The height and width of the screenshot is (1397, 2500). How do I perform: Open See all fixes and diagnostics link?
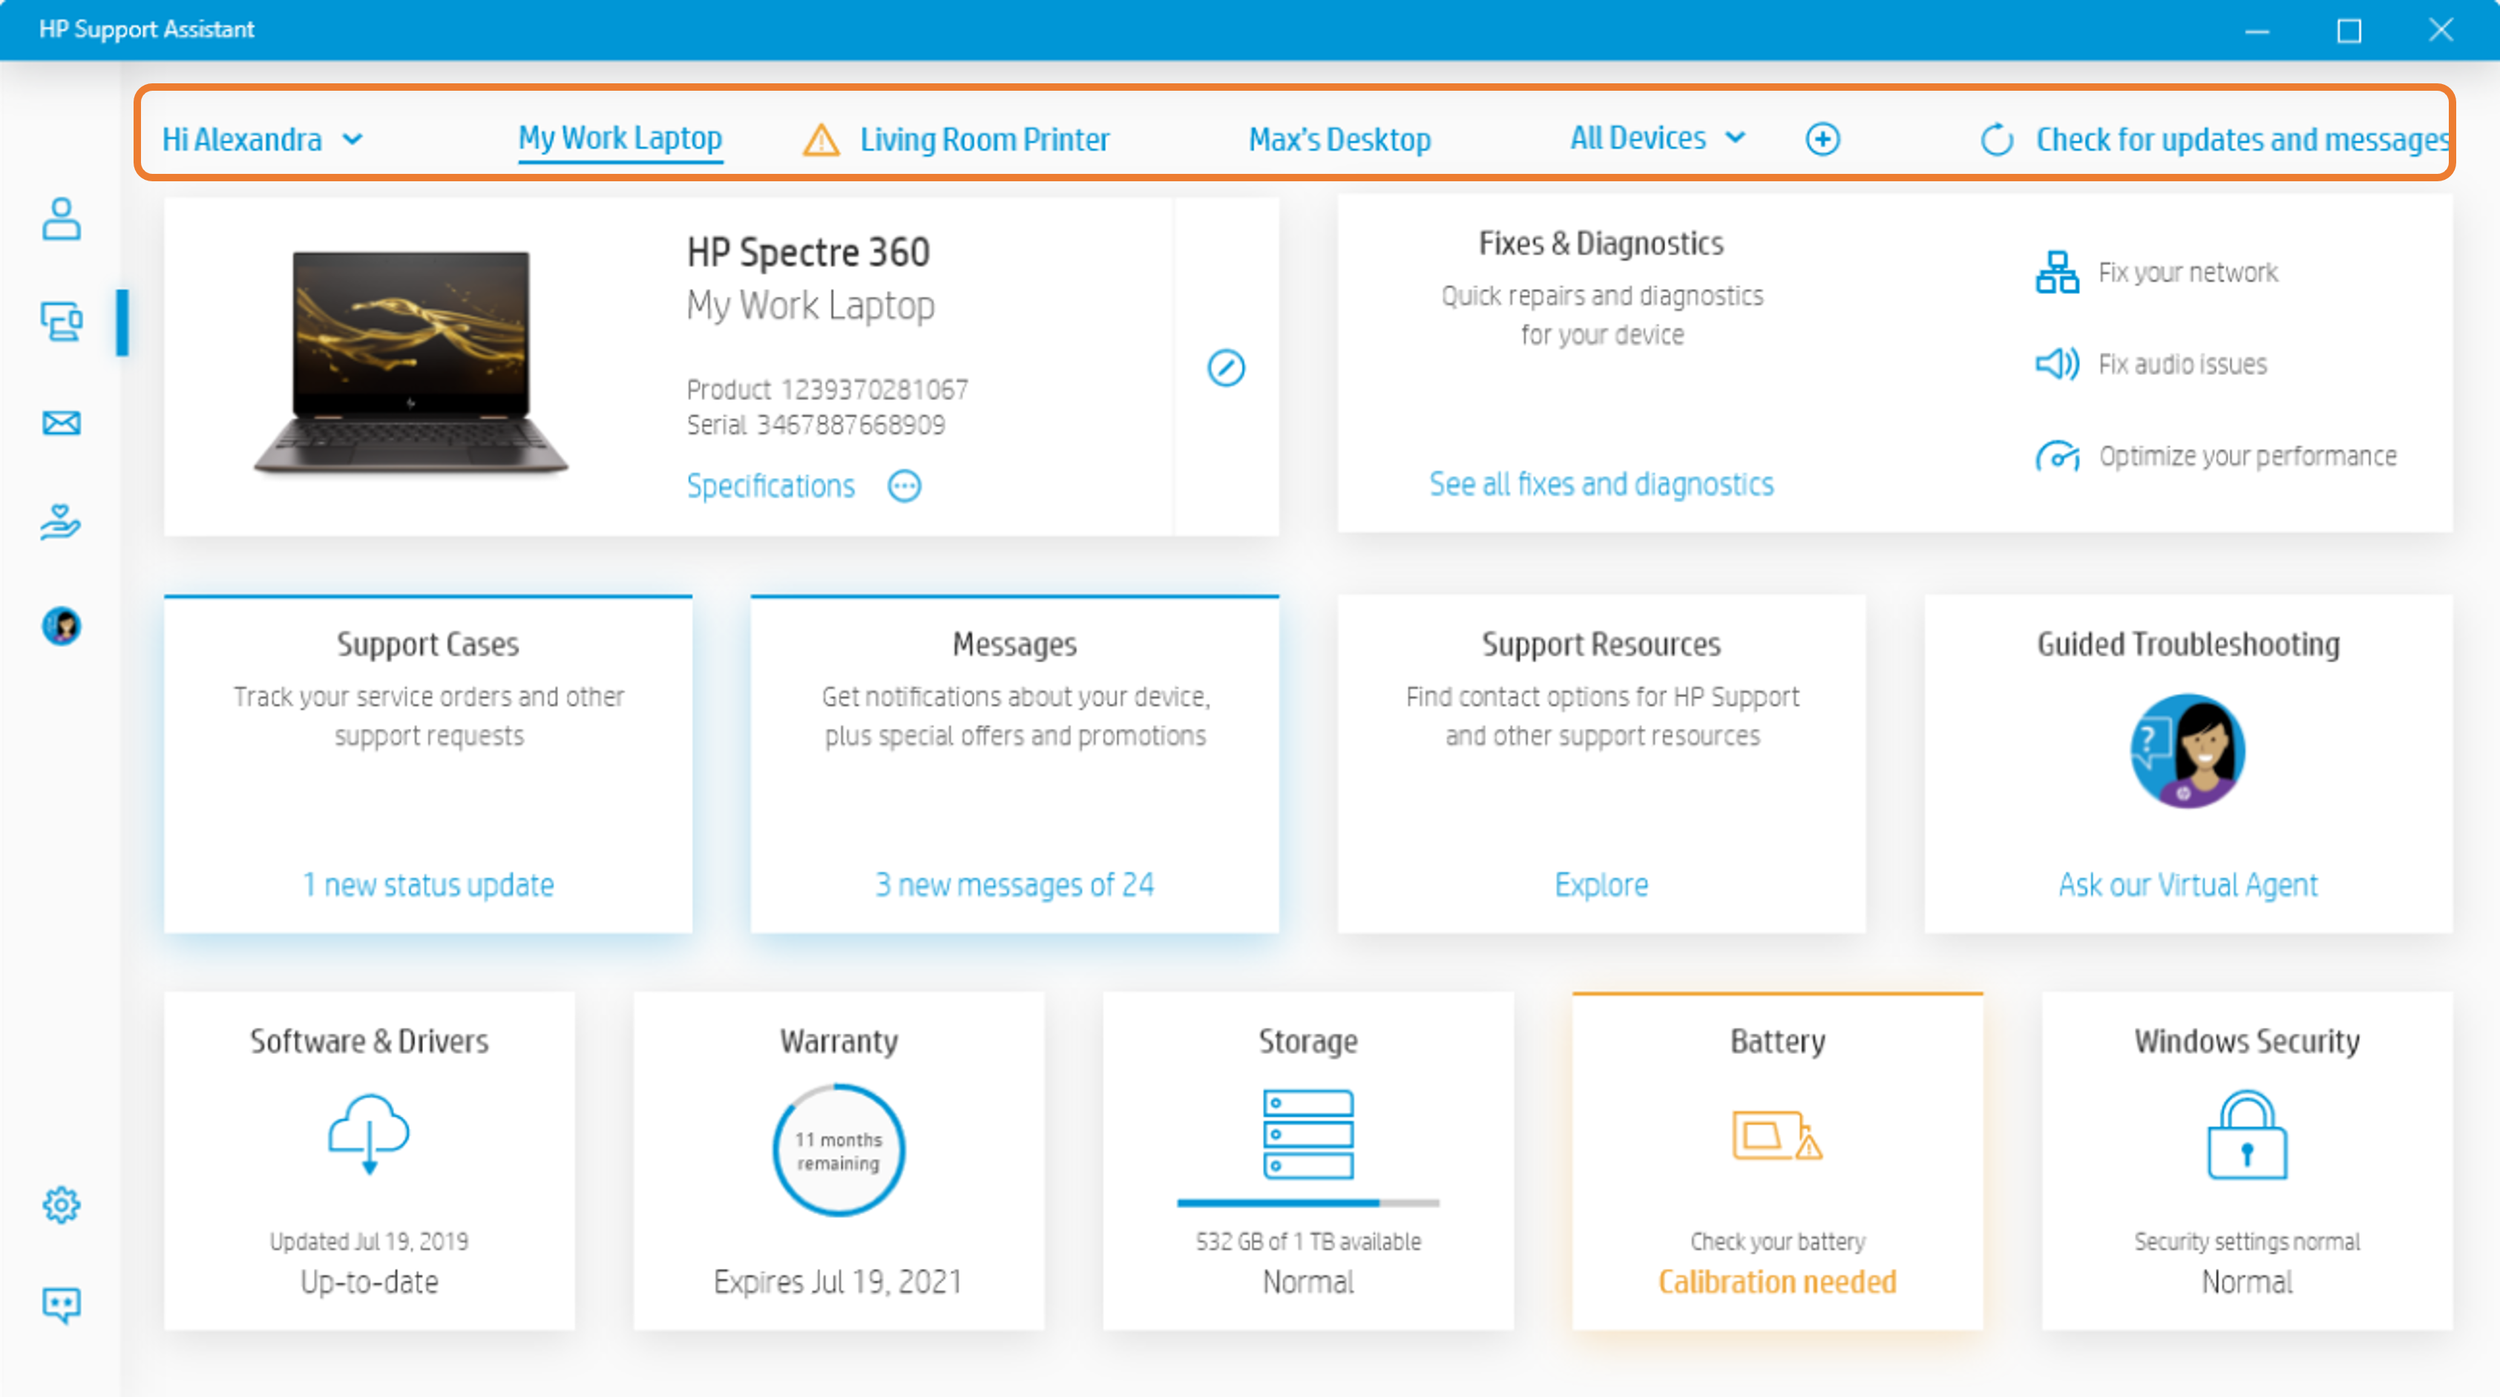click(x=1601, y=484)
